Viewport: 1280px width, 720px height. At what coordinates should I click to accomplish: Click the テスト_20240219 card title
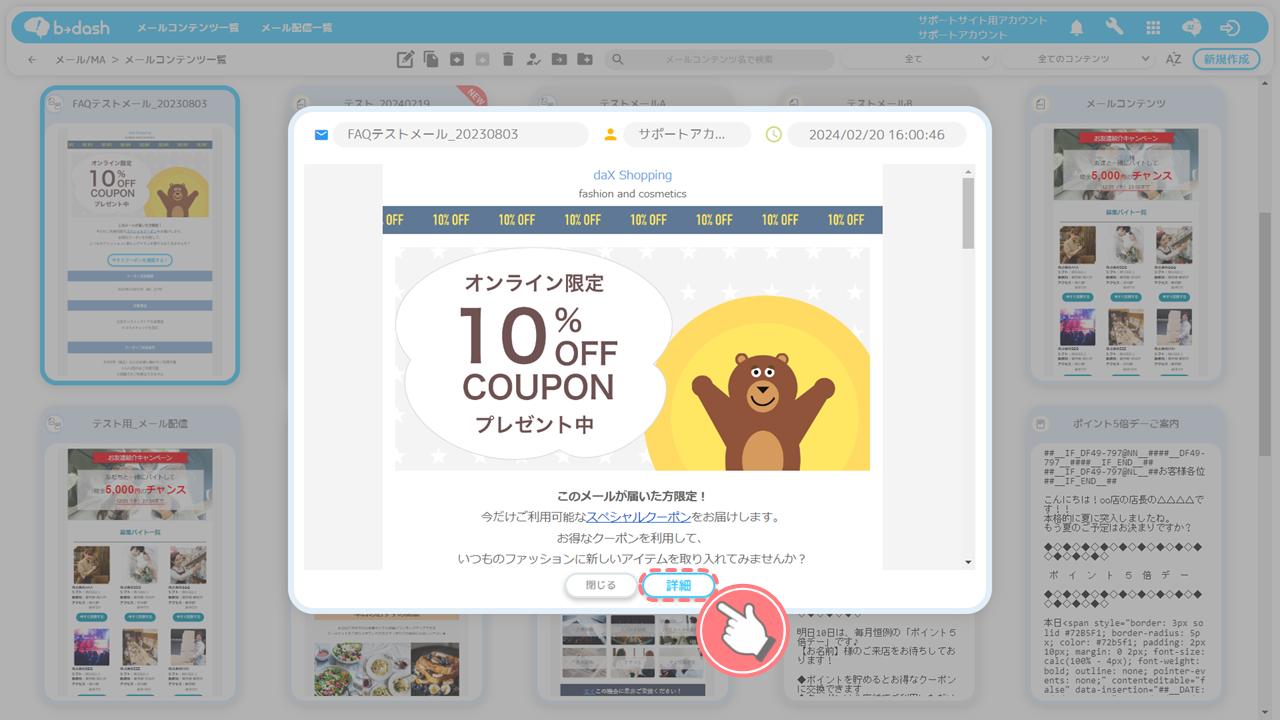point(387,103)
